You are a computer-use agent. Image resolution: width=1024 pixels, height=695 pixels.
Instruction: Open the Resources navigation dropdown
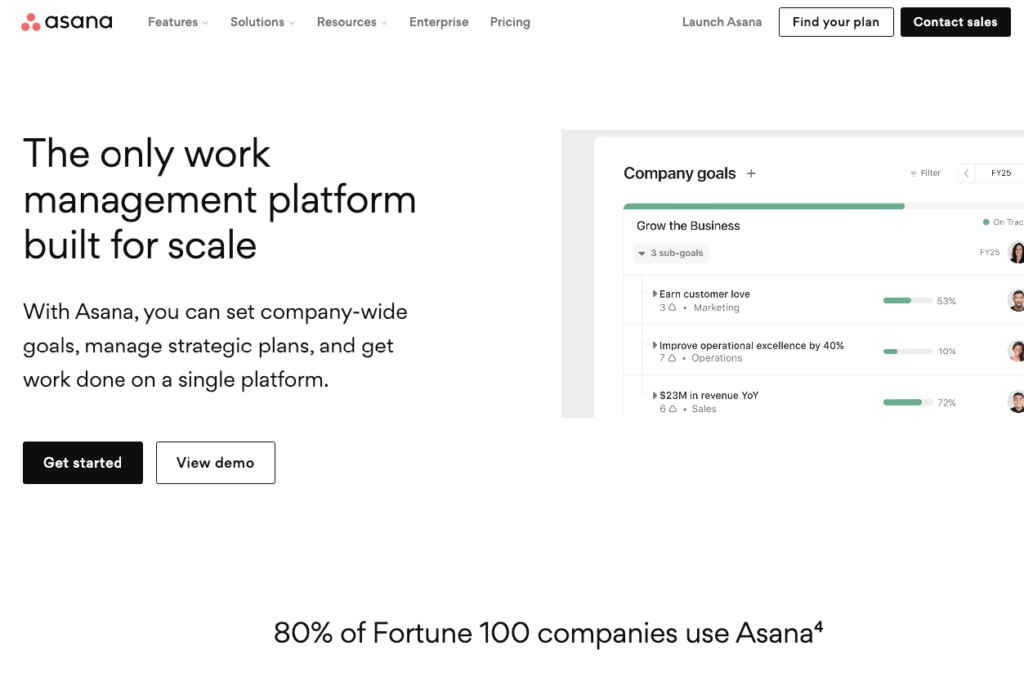point(351,21)
